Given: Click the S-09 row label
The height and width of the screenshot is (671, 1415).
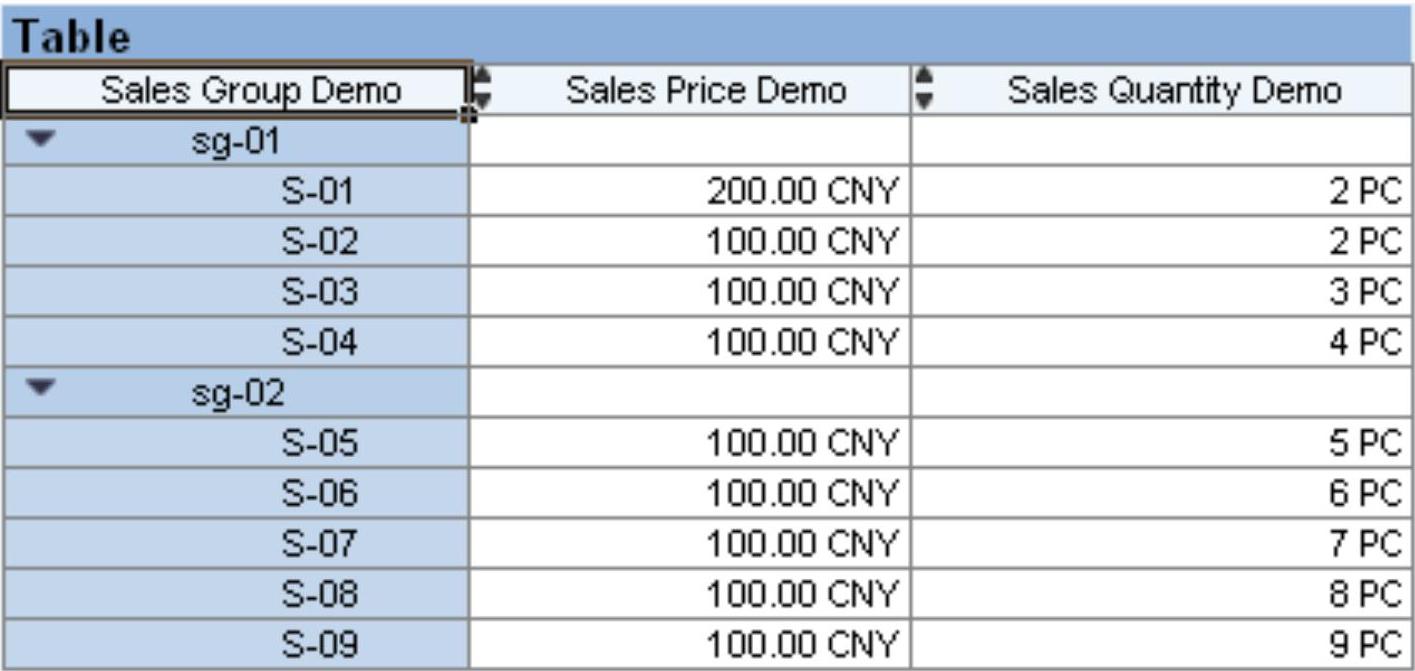Looking at the screenshot, I should point(318,644).
